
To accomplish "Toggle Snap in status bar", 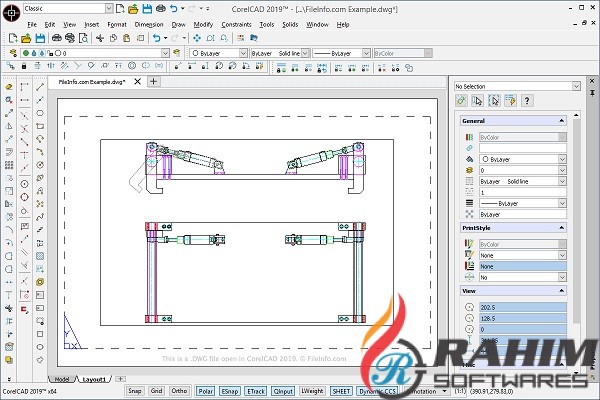I will (134, 391).
